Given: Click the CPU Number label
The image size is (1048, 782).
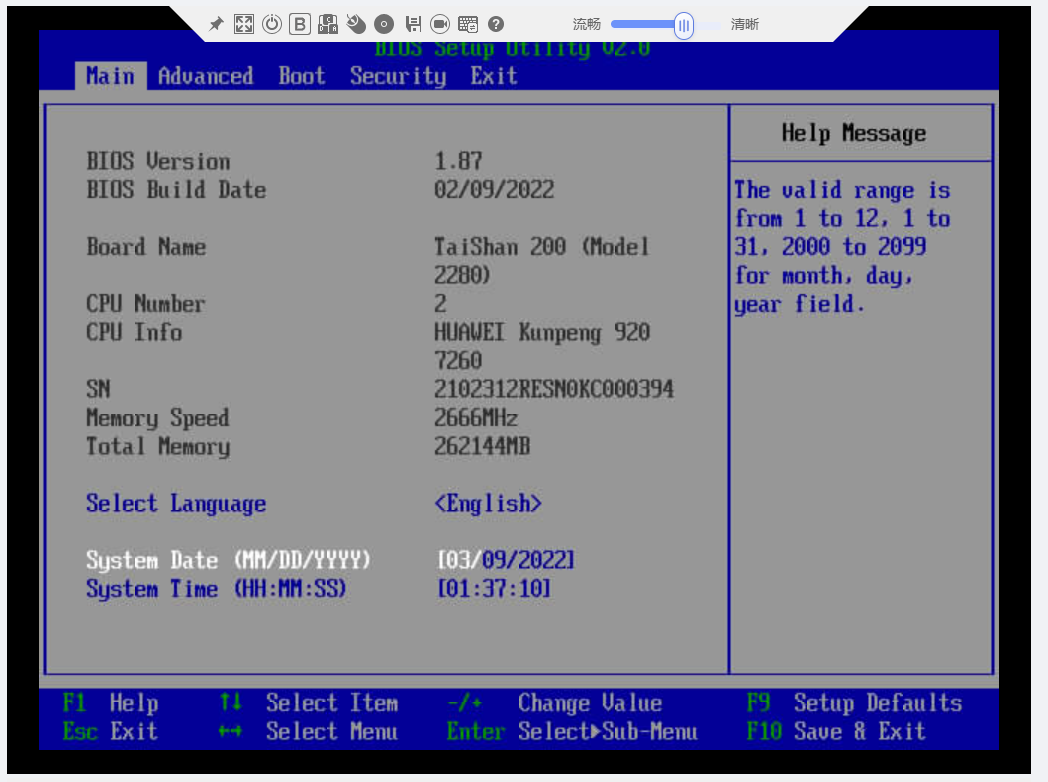Looking at the screenshot, I should click(145, 304).
